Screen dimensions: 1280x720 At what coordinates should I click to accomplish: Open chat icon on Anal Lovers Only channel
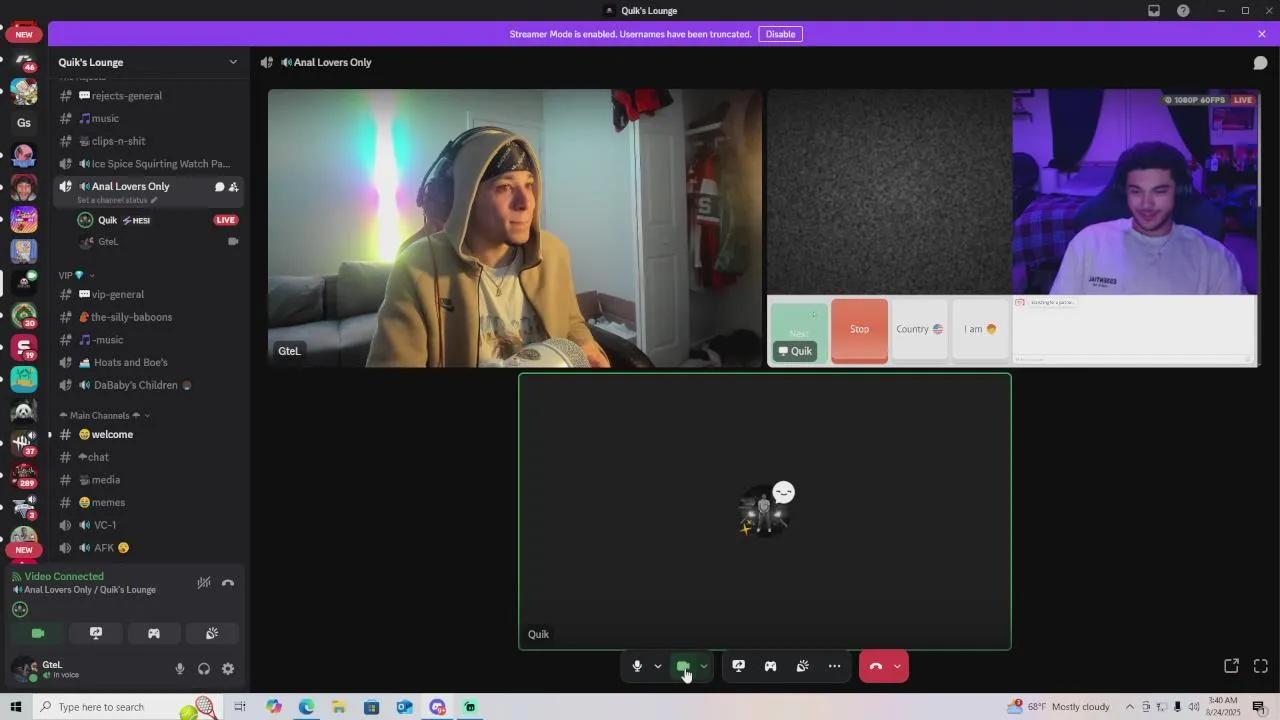pos(219,187)
